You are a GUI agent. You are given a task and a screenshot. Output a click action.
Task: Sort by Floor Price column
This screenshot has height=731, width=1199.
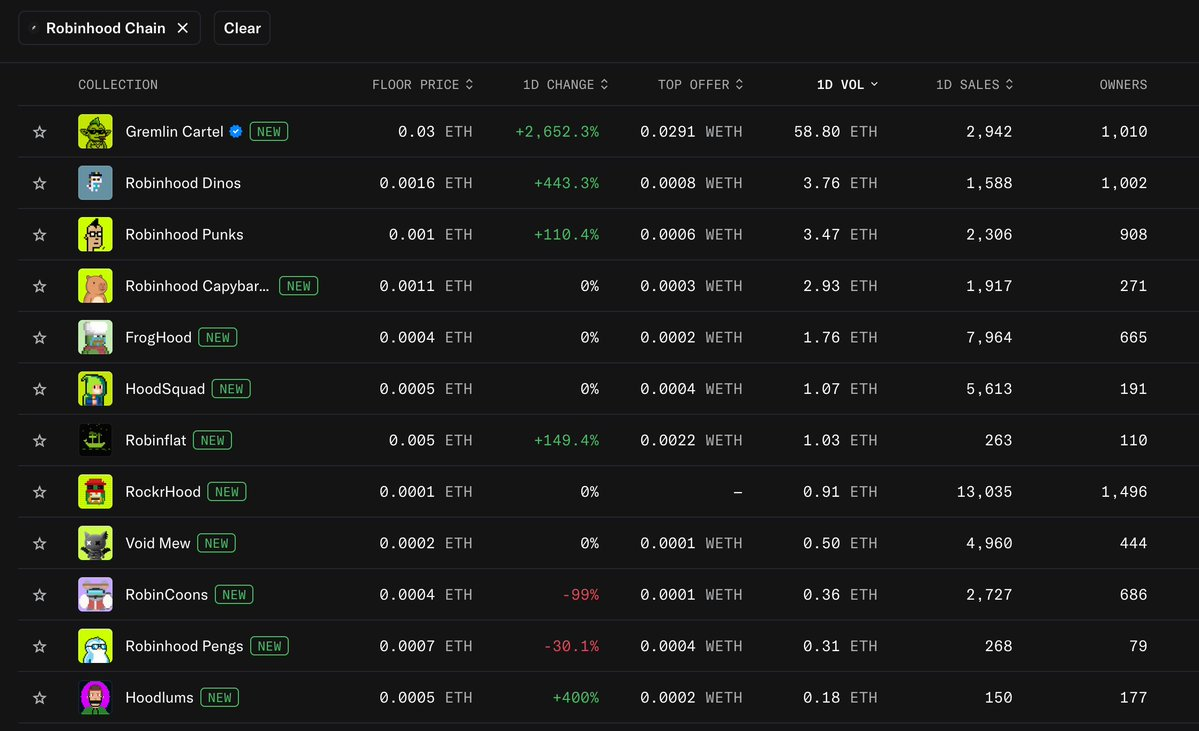point(422,85)
